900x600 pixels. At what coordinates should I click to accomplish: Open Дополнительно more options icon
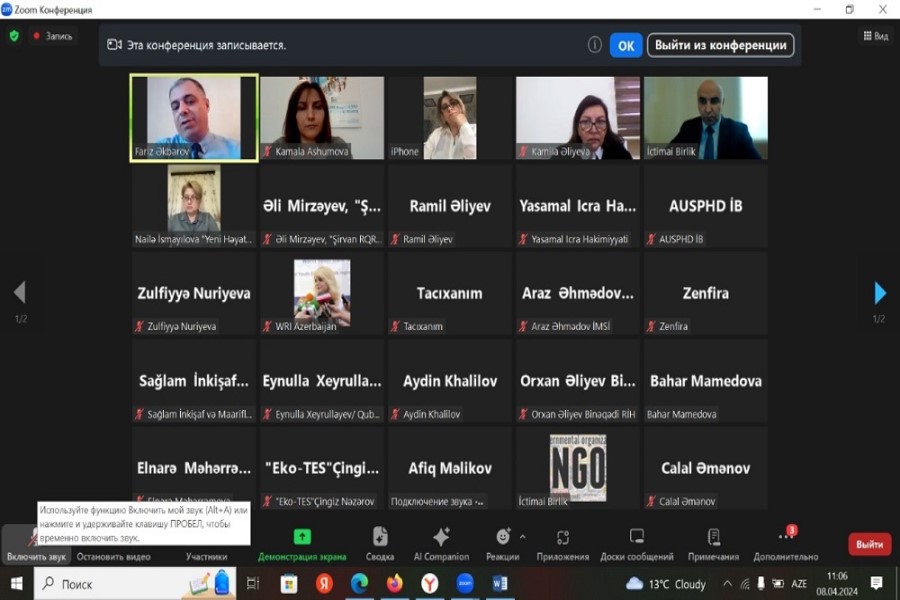(x=785, y=536)
